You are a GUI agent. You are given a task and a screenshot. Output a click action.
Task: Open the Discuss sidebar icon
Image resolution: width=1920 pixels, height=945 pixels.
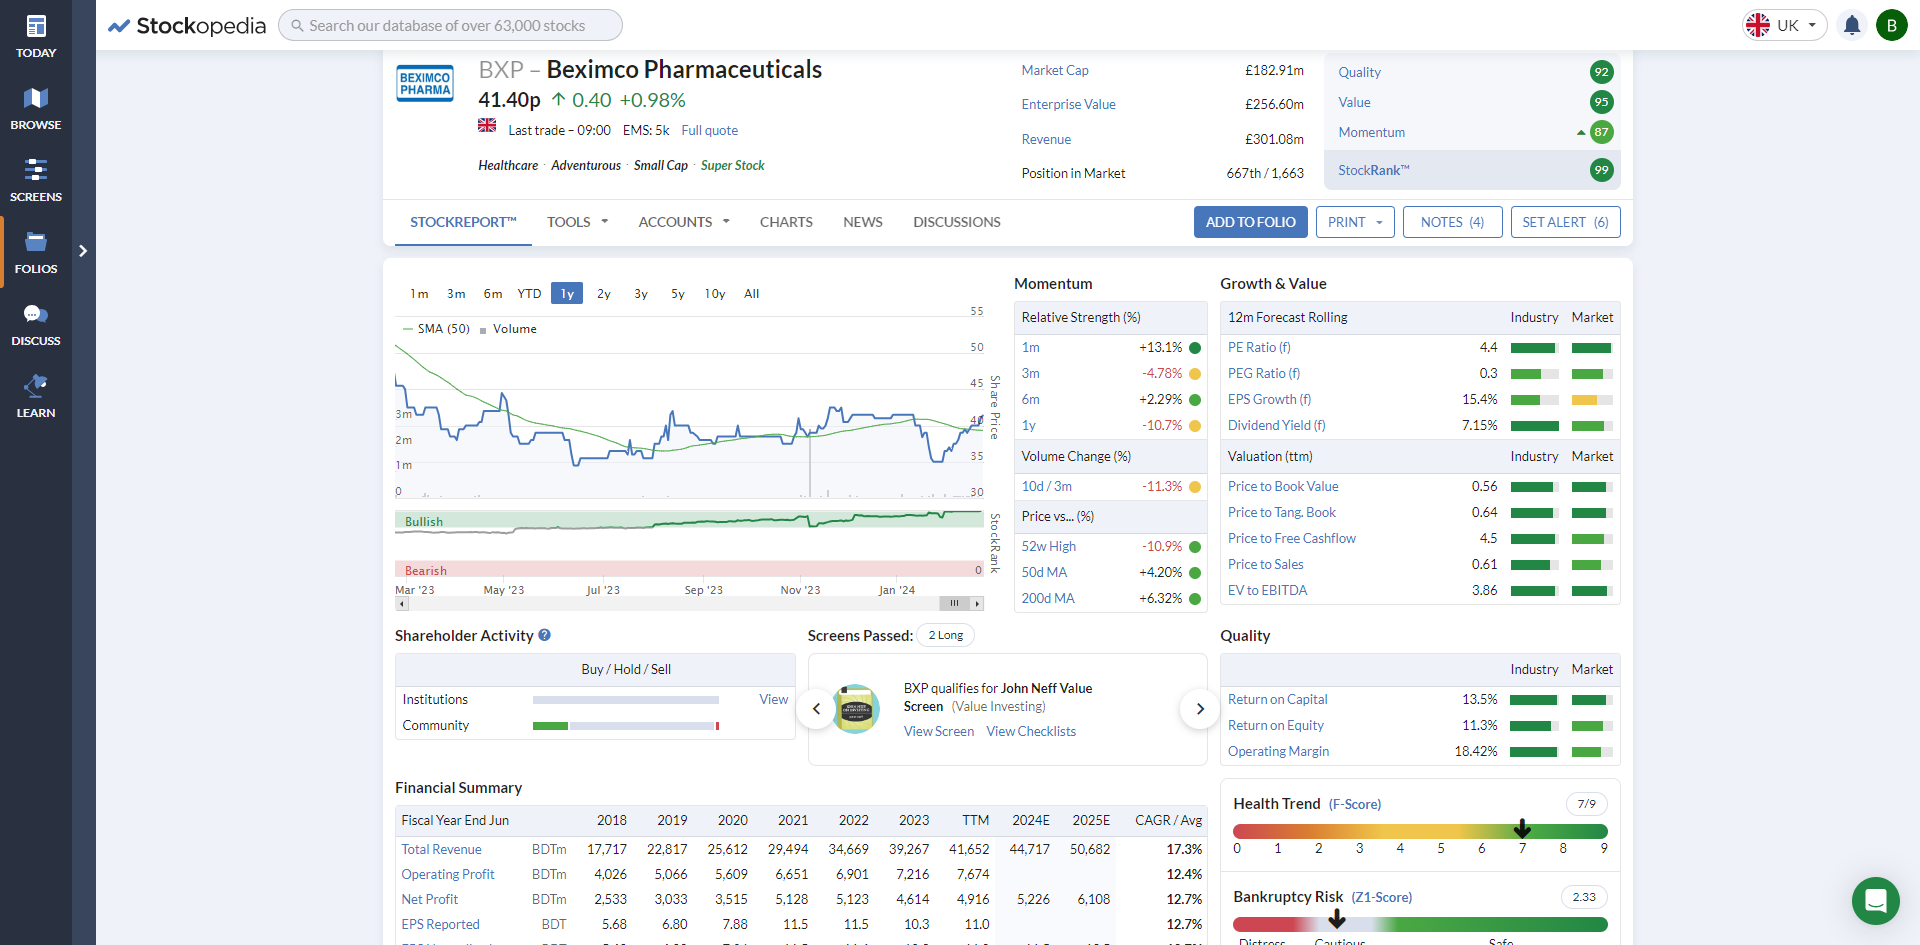pyautogui.click(x=36, y=325)
